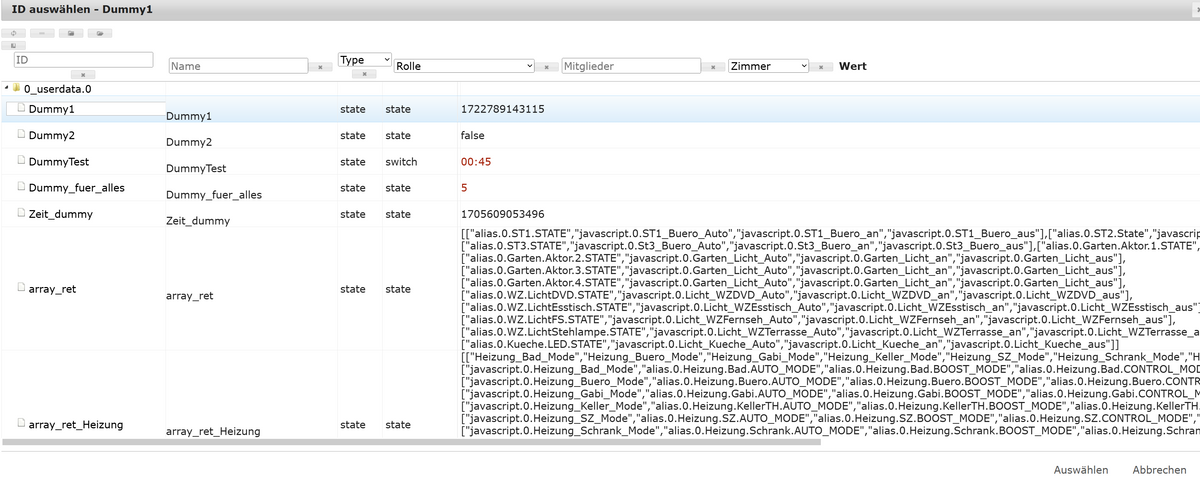Click the dialog title ID auswählen - Dummy1
The height and width of the screenshot is (481, 1200).
point(82,9)
